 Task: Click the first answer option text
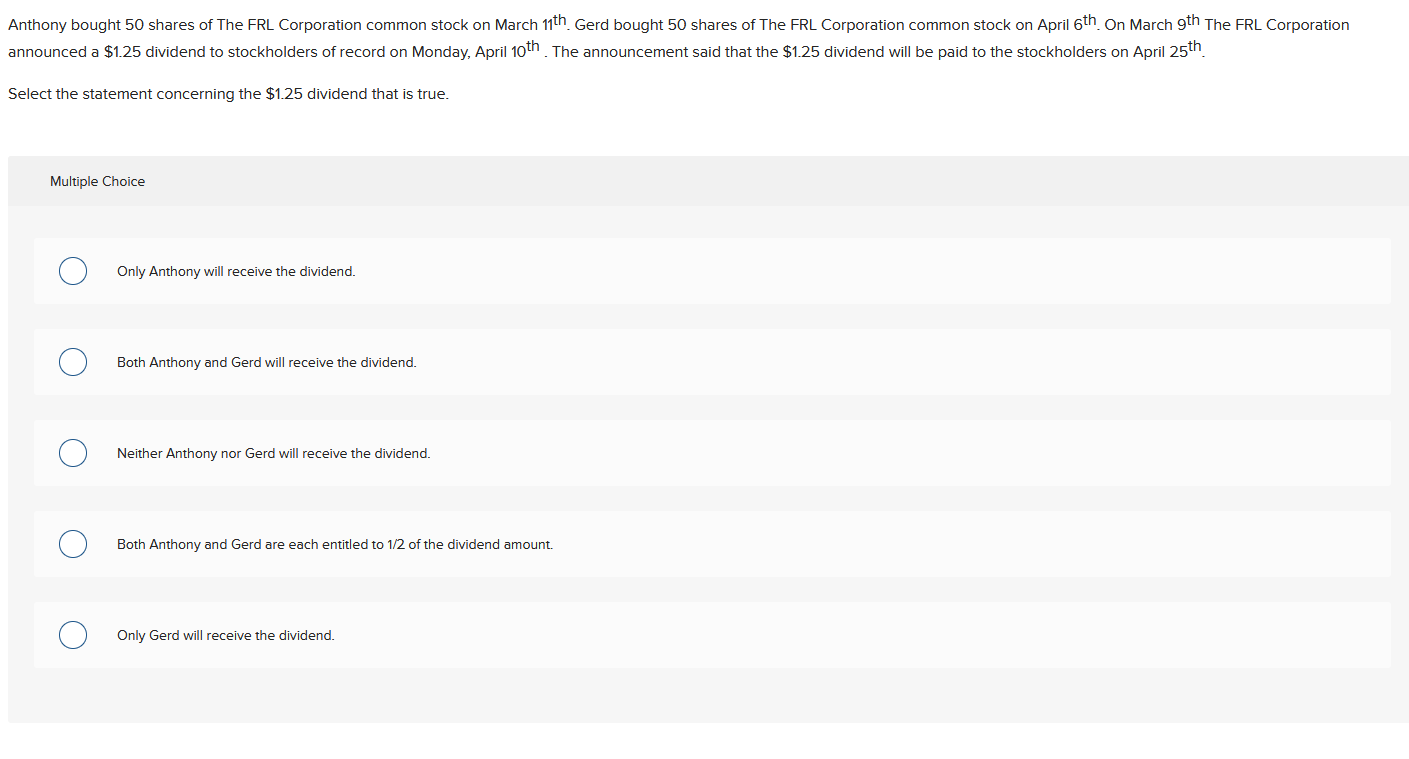235,271
